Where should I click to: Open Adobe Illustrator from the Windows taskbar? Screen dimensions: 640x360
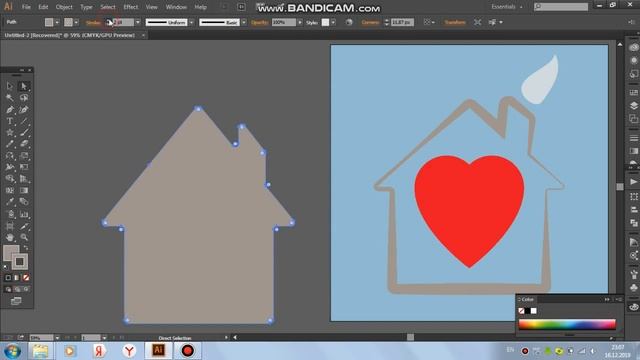158,350
